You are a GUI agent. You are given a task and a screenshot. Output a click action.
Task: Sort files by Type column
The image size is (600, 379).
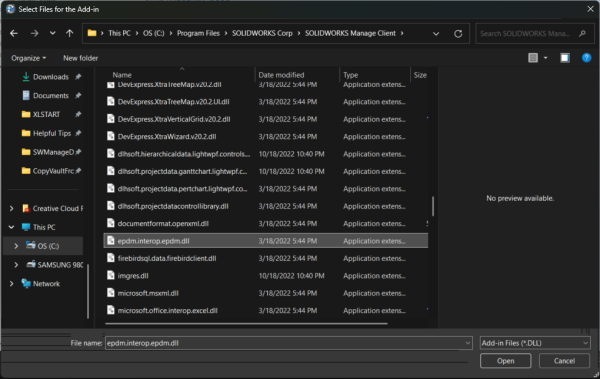pos(350,75)
